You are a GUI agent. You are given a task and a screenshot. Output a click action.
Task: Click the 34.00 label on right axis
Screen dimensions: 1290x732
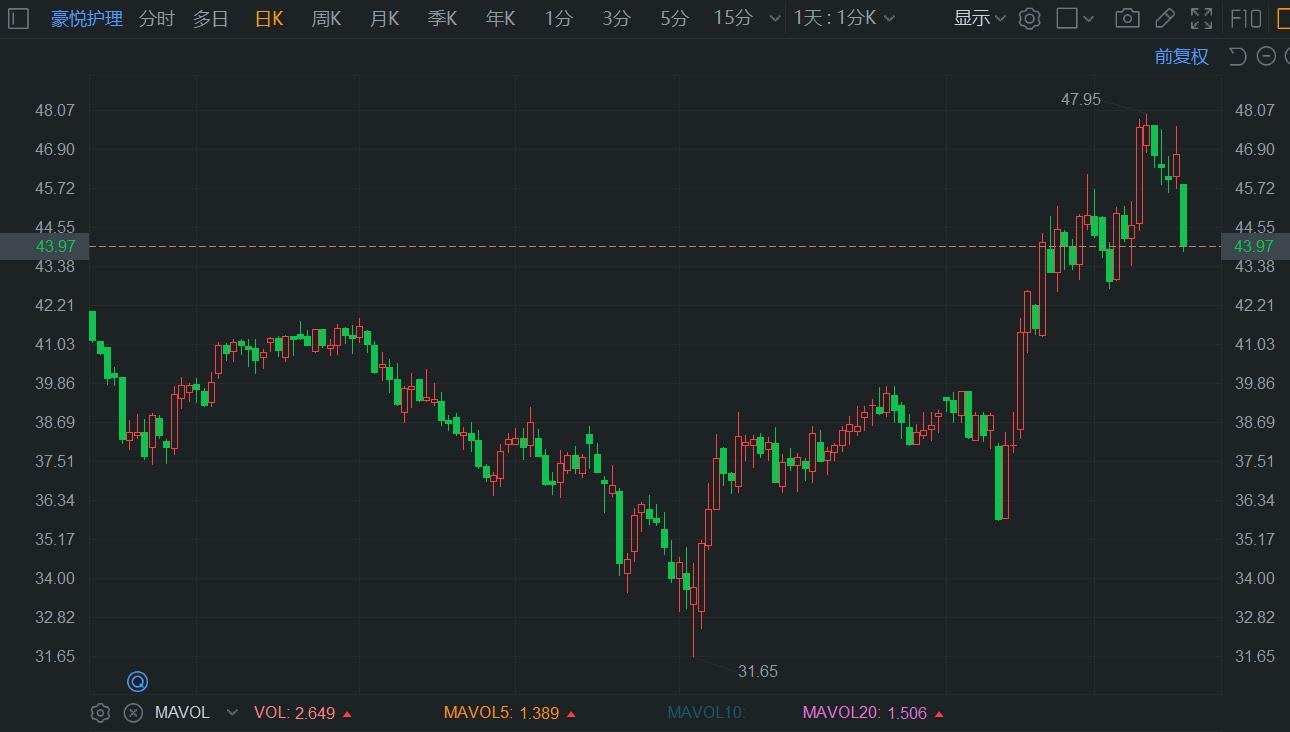coord(1254,578)
